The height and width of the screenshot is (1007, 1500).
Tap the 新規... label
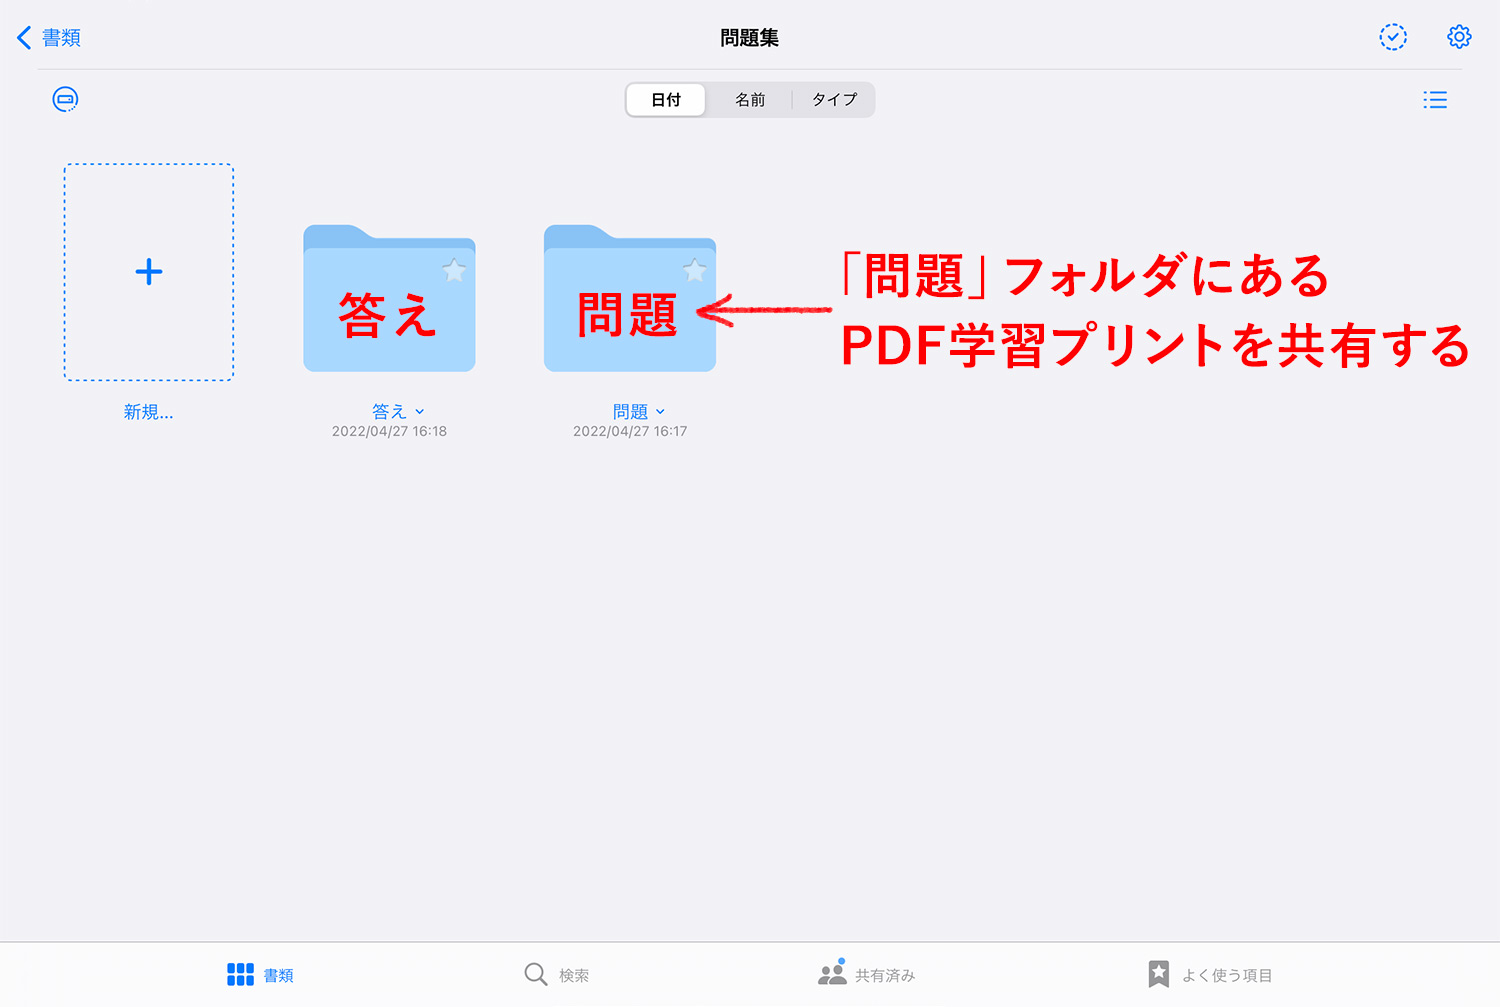[x=149, y=412]
